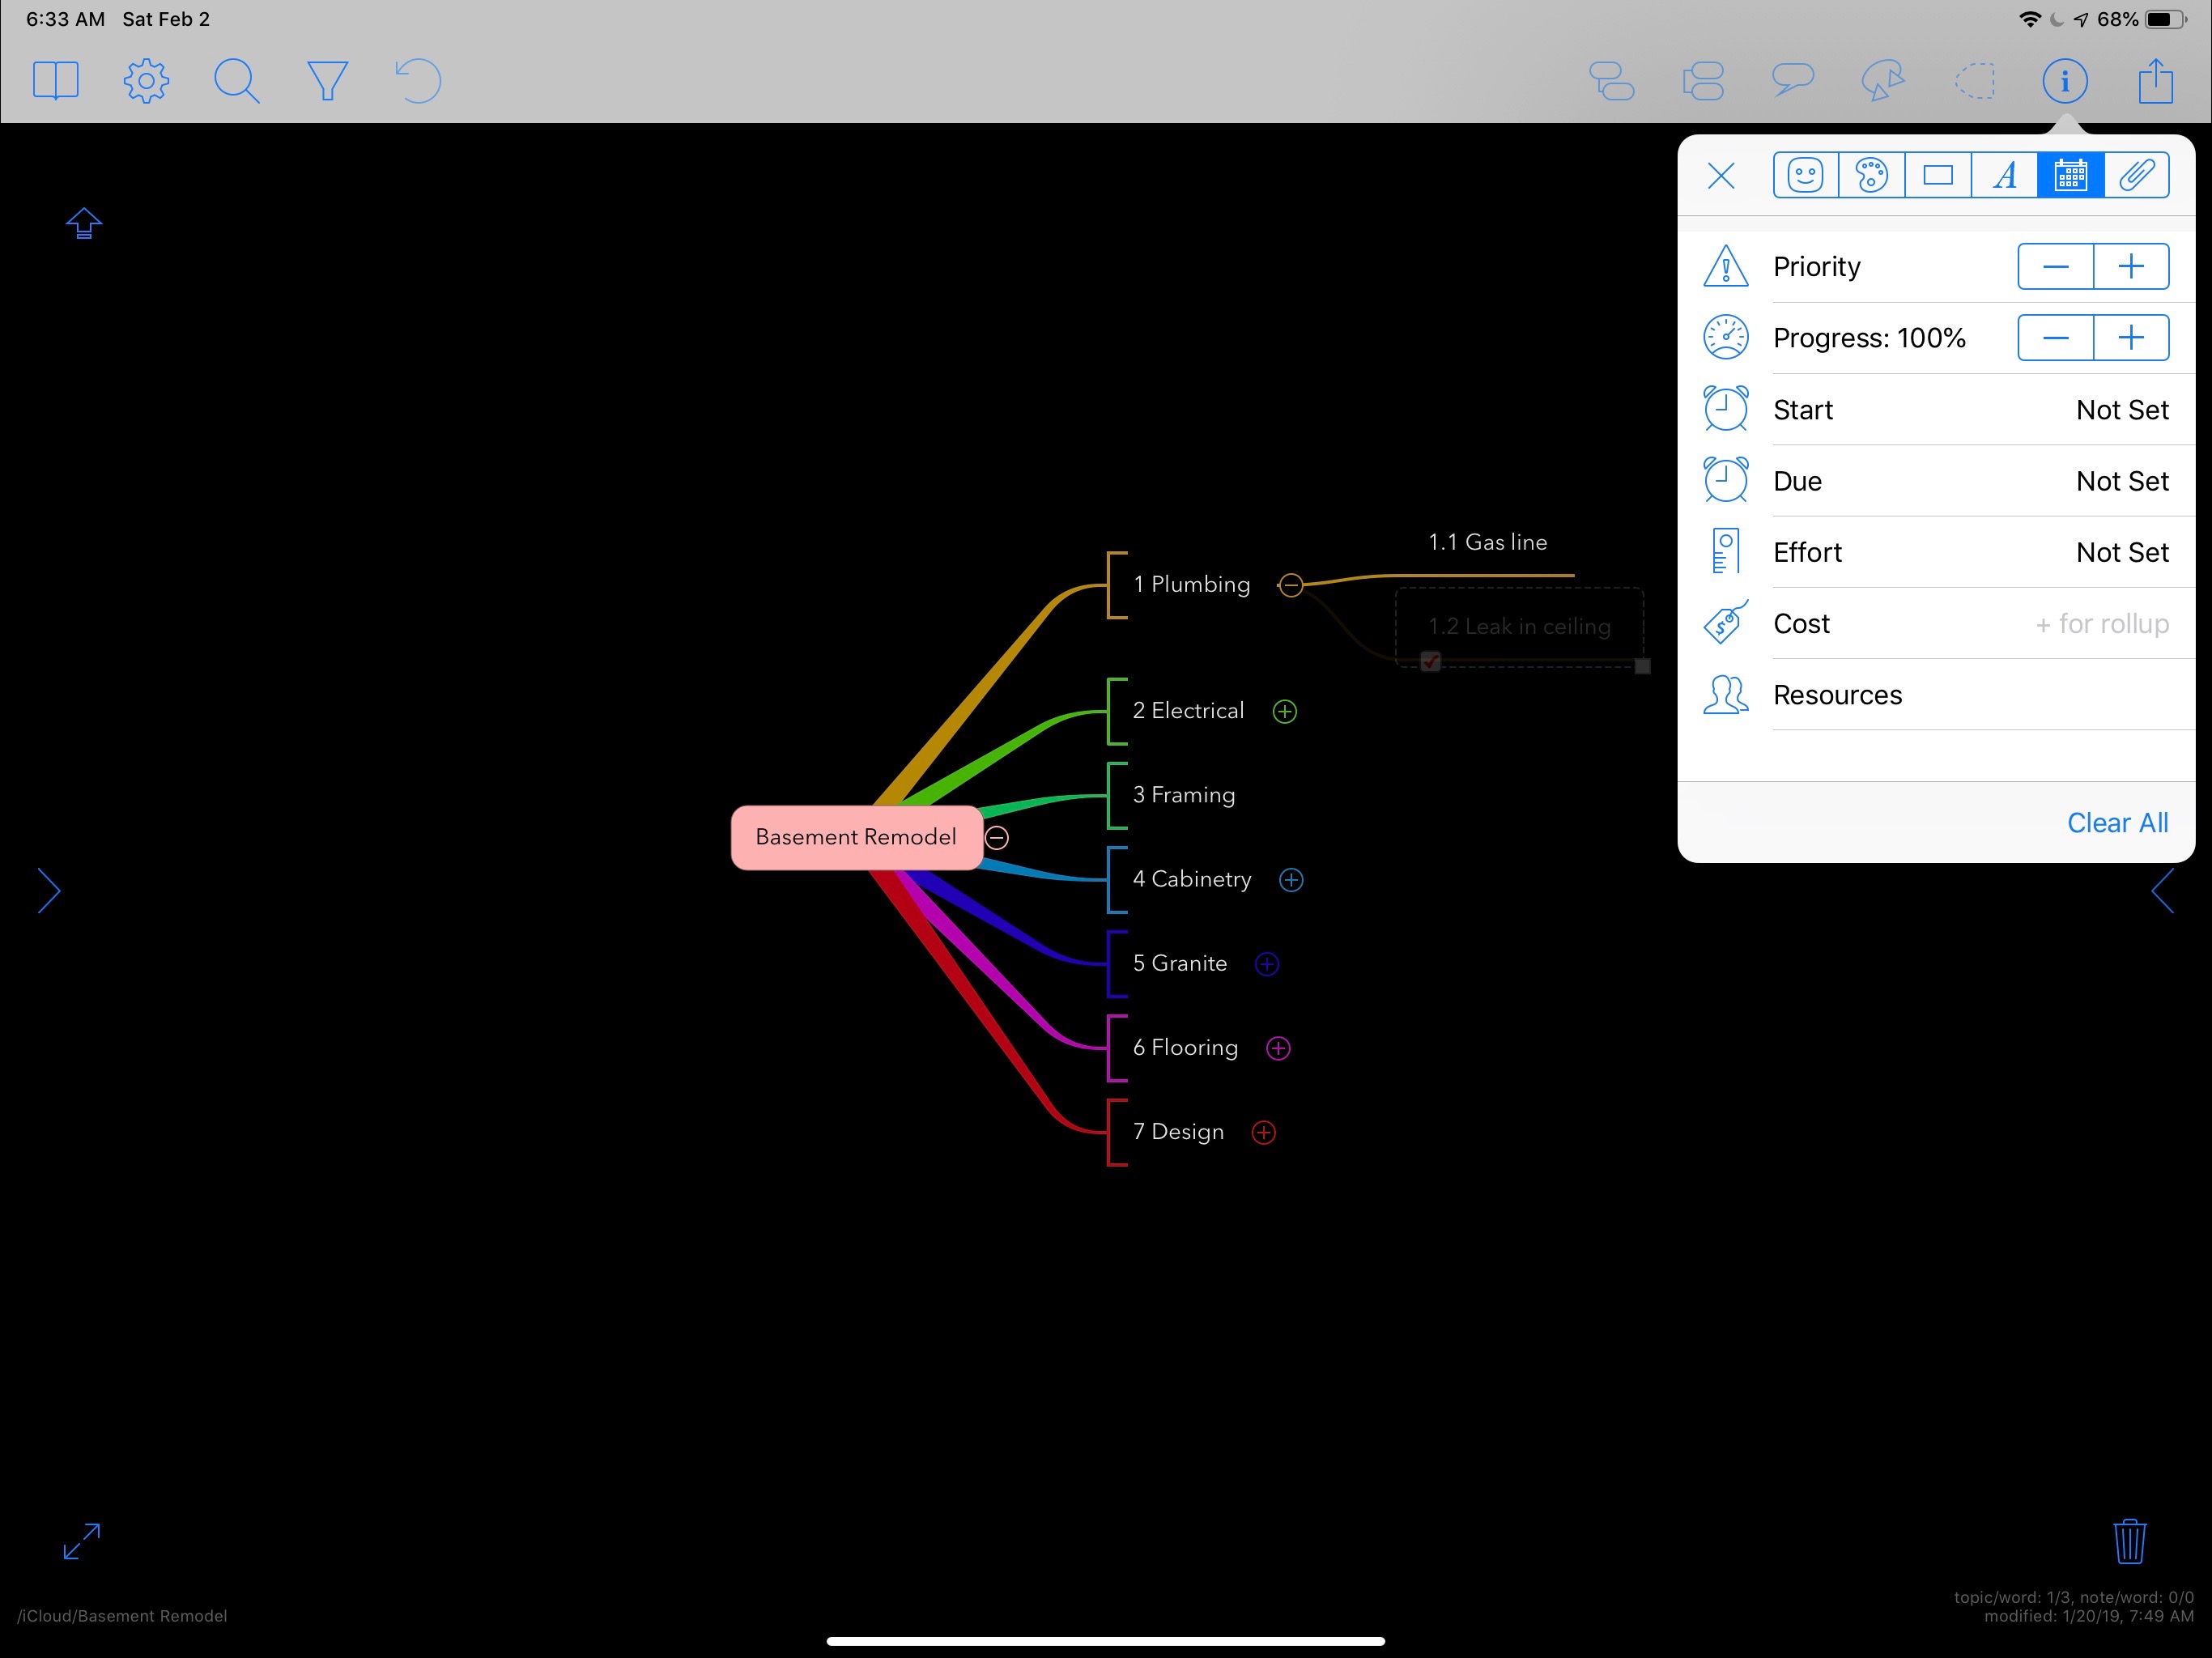
Task: Tap the up arrow at top left of the canvas
Action: click(x=84, y=223)
